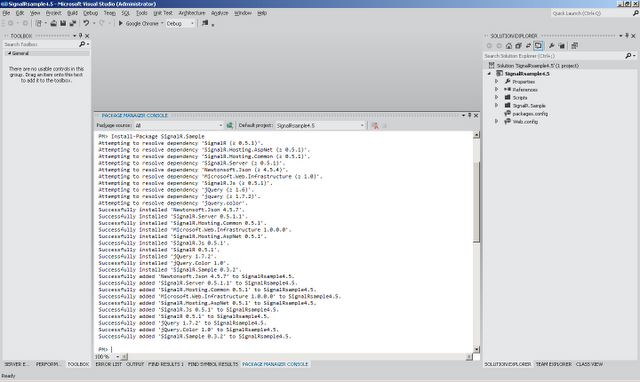This screenshot has width=640, height=382.
Task: Click the Save toolbar icon
Action: point(63,23)
